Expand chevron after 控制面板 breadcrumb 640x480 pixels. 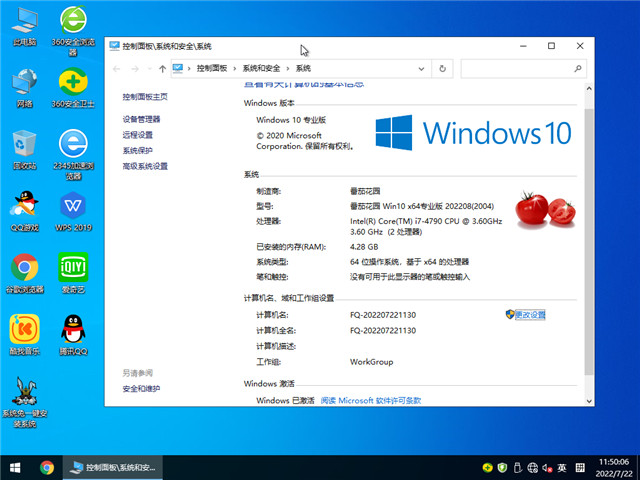(x=235, y=68)
